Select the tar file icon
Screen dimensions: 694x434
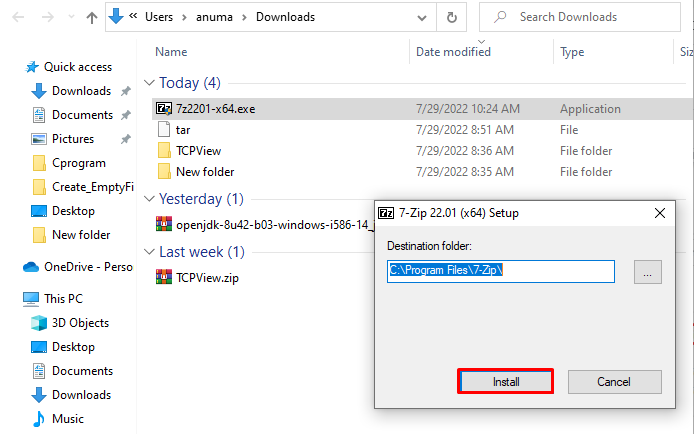(x=164, y=130)
